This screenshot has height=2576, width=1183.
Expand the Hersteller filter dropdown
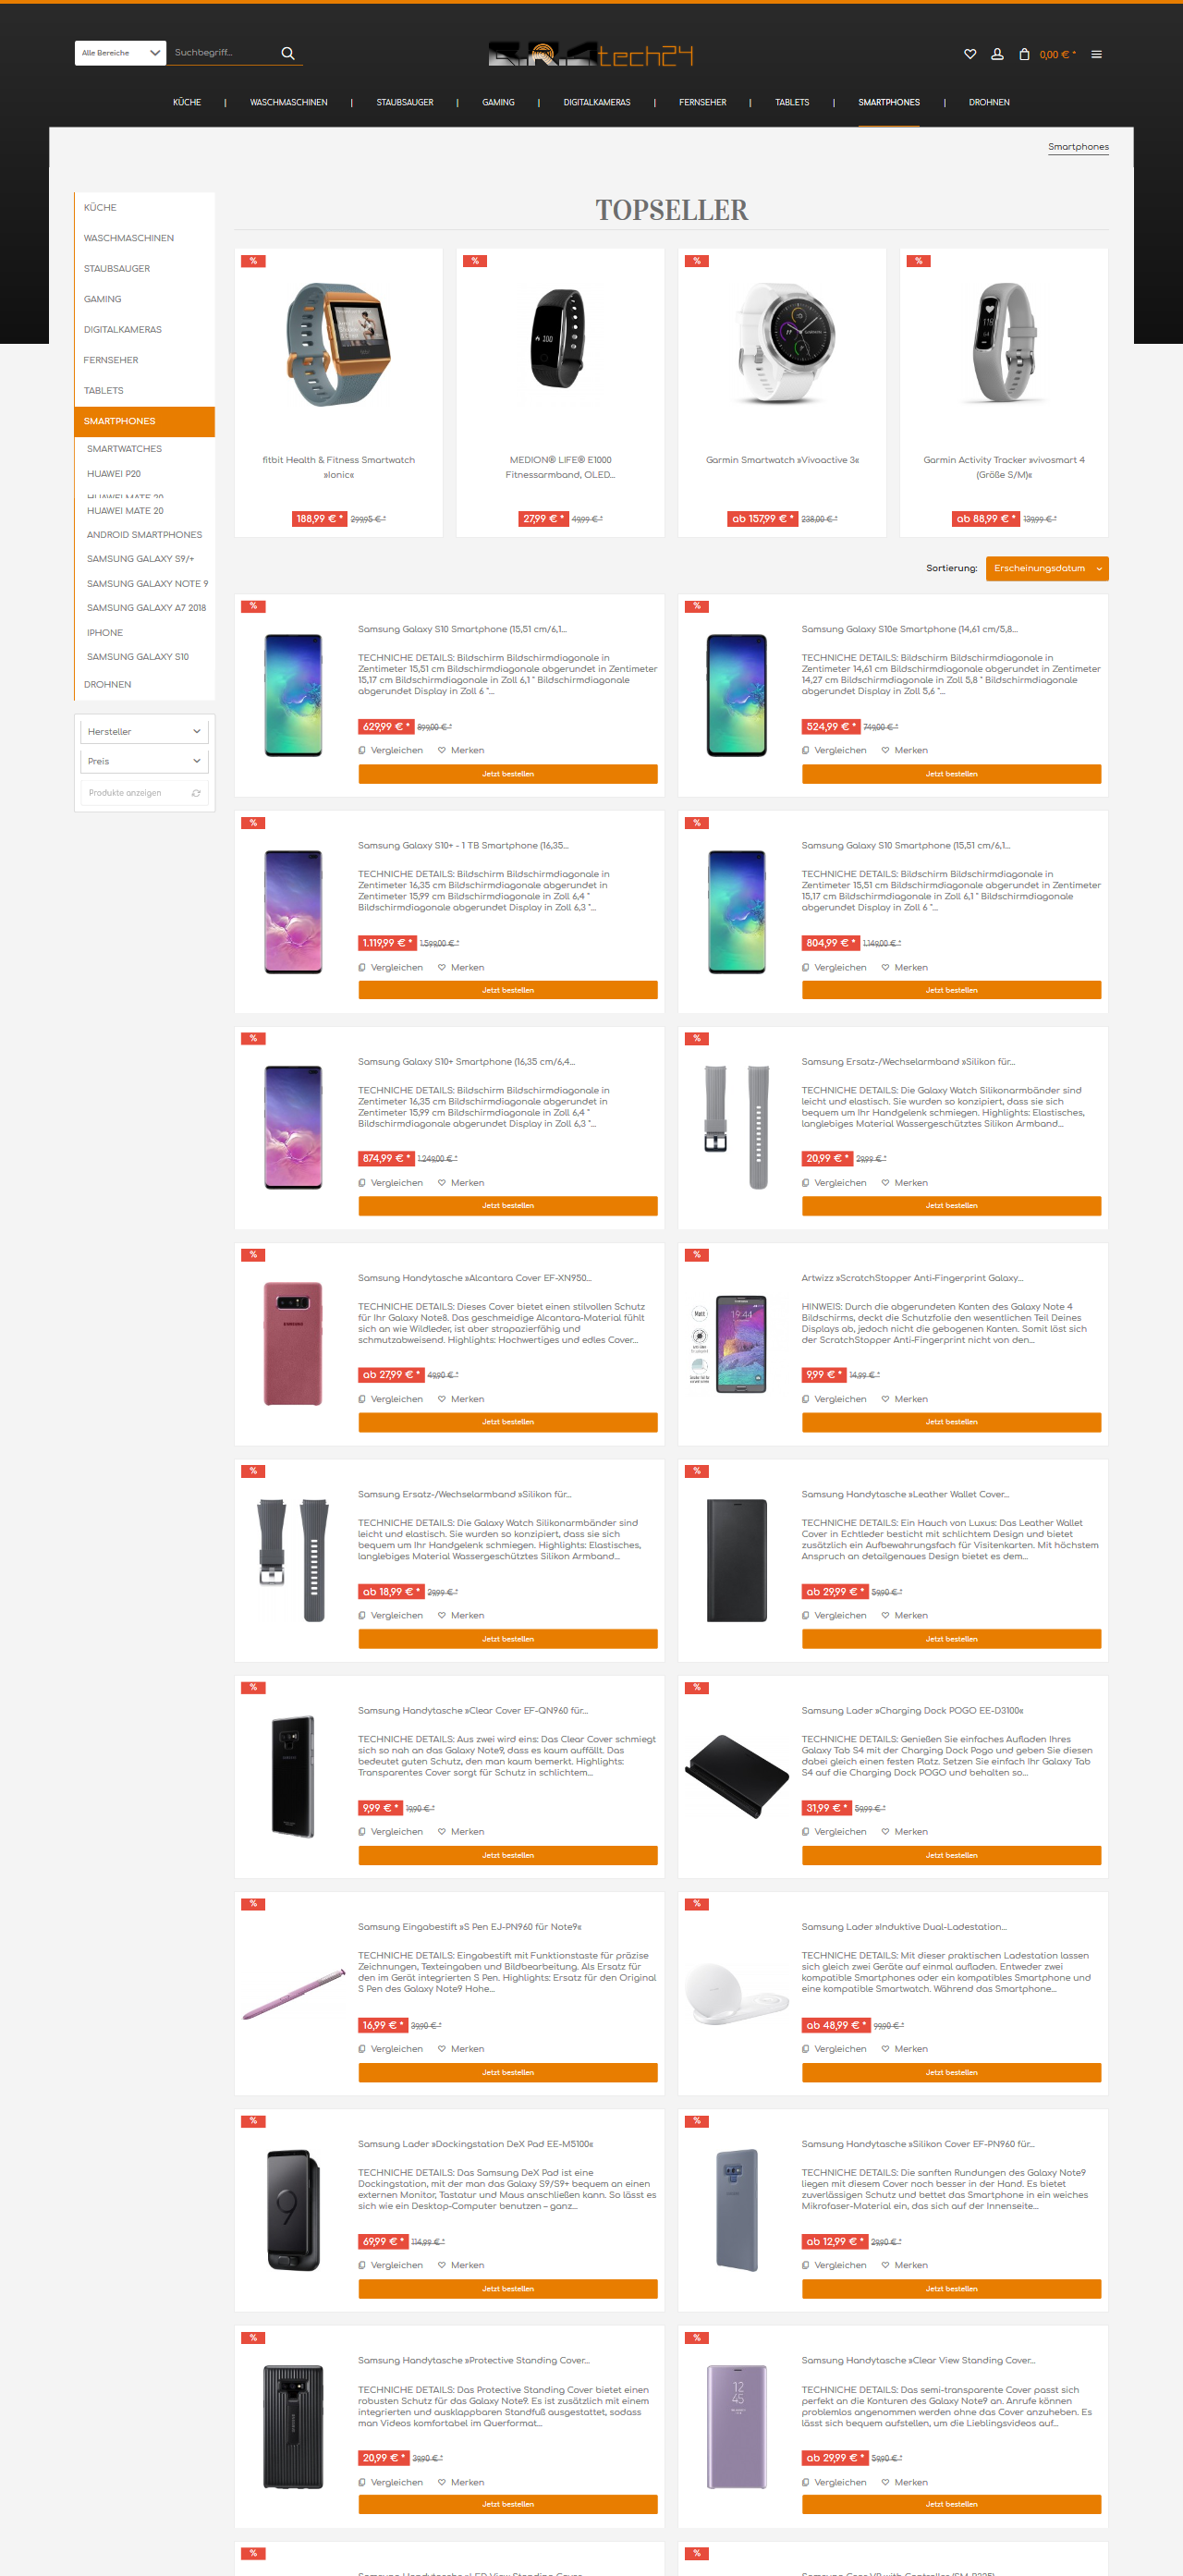click(144, 732)
